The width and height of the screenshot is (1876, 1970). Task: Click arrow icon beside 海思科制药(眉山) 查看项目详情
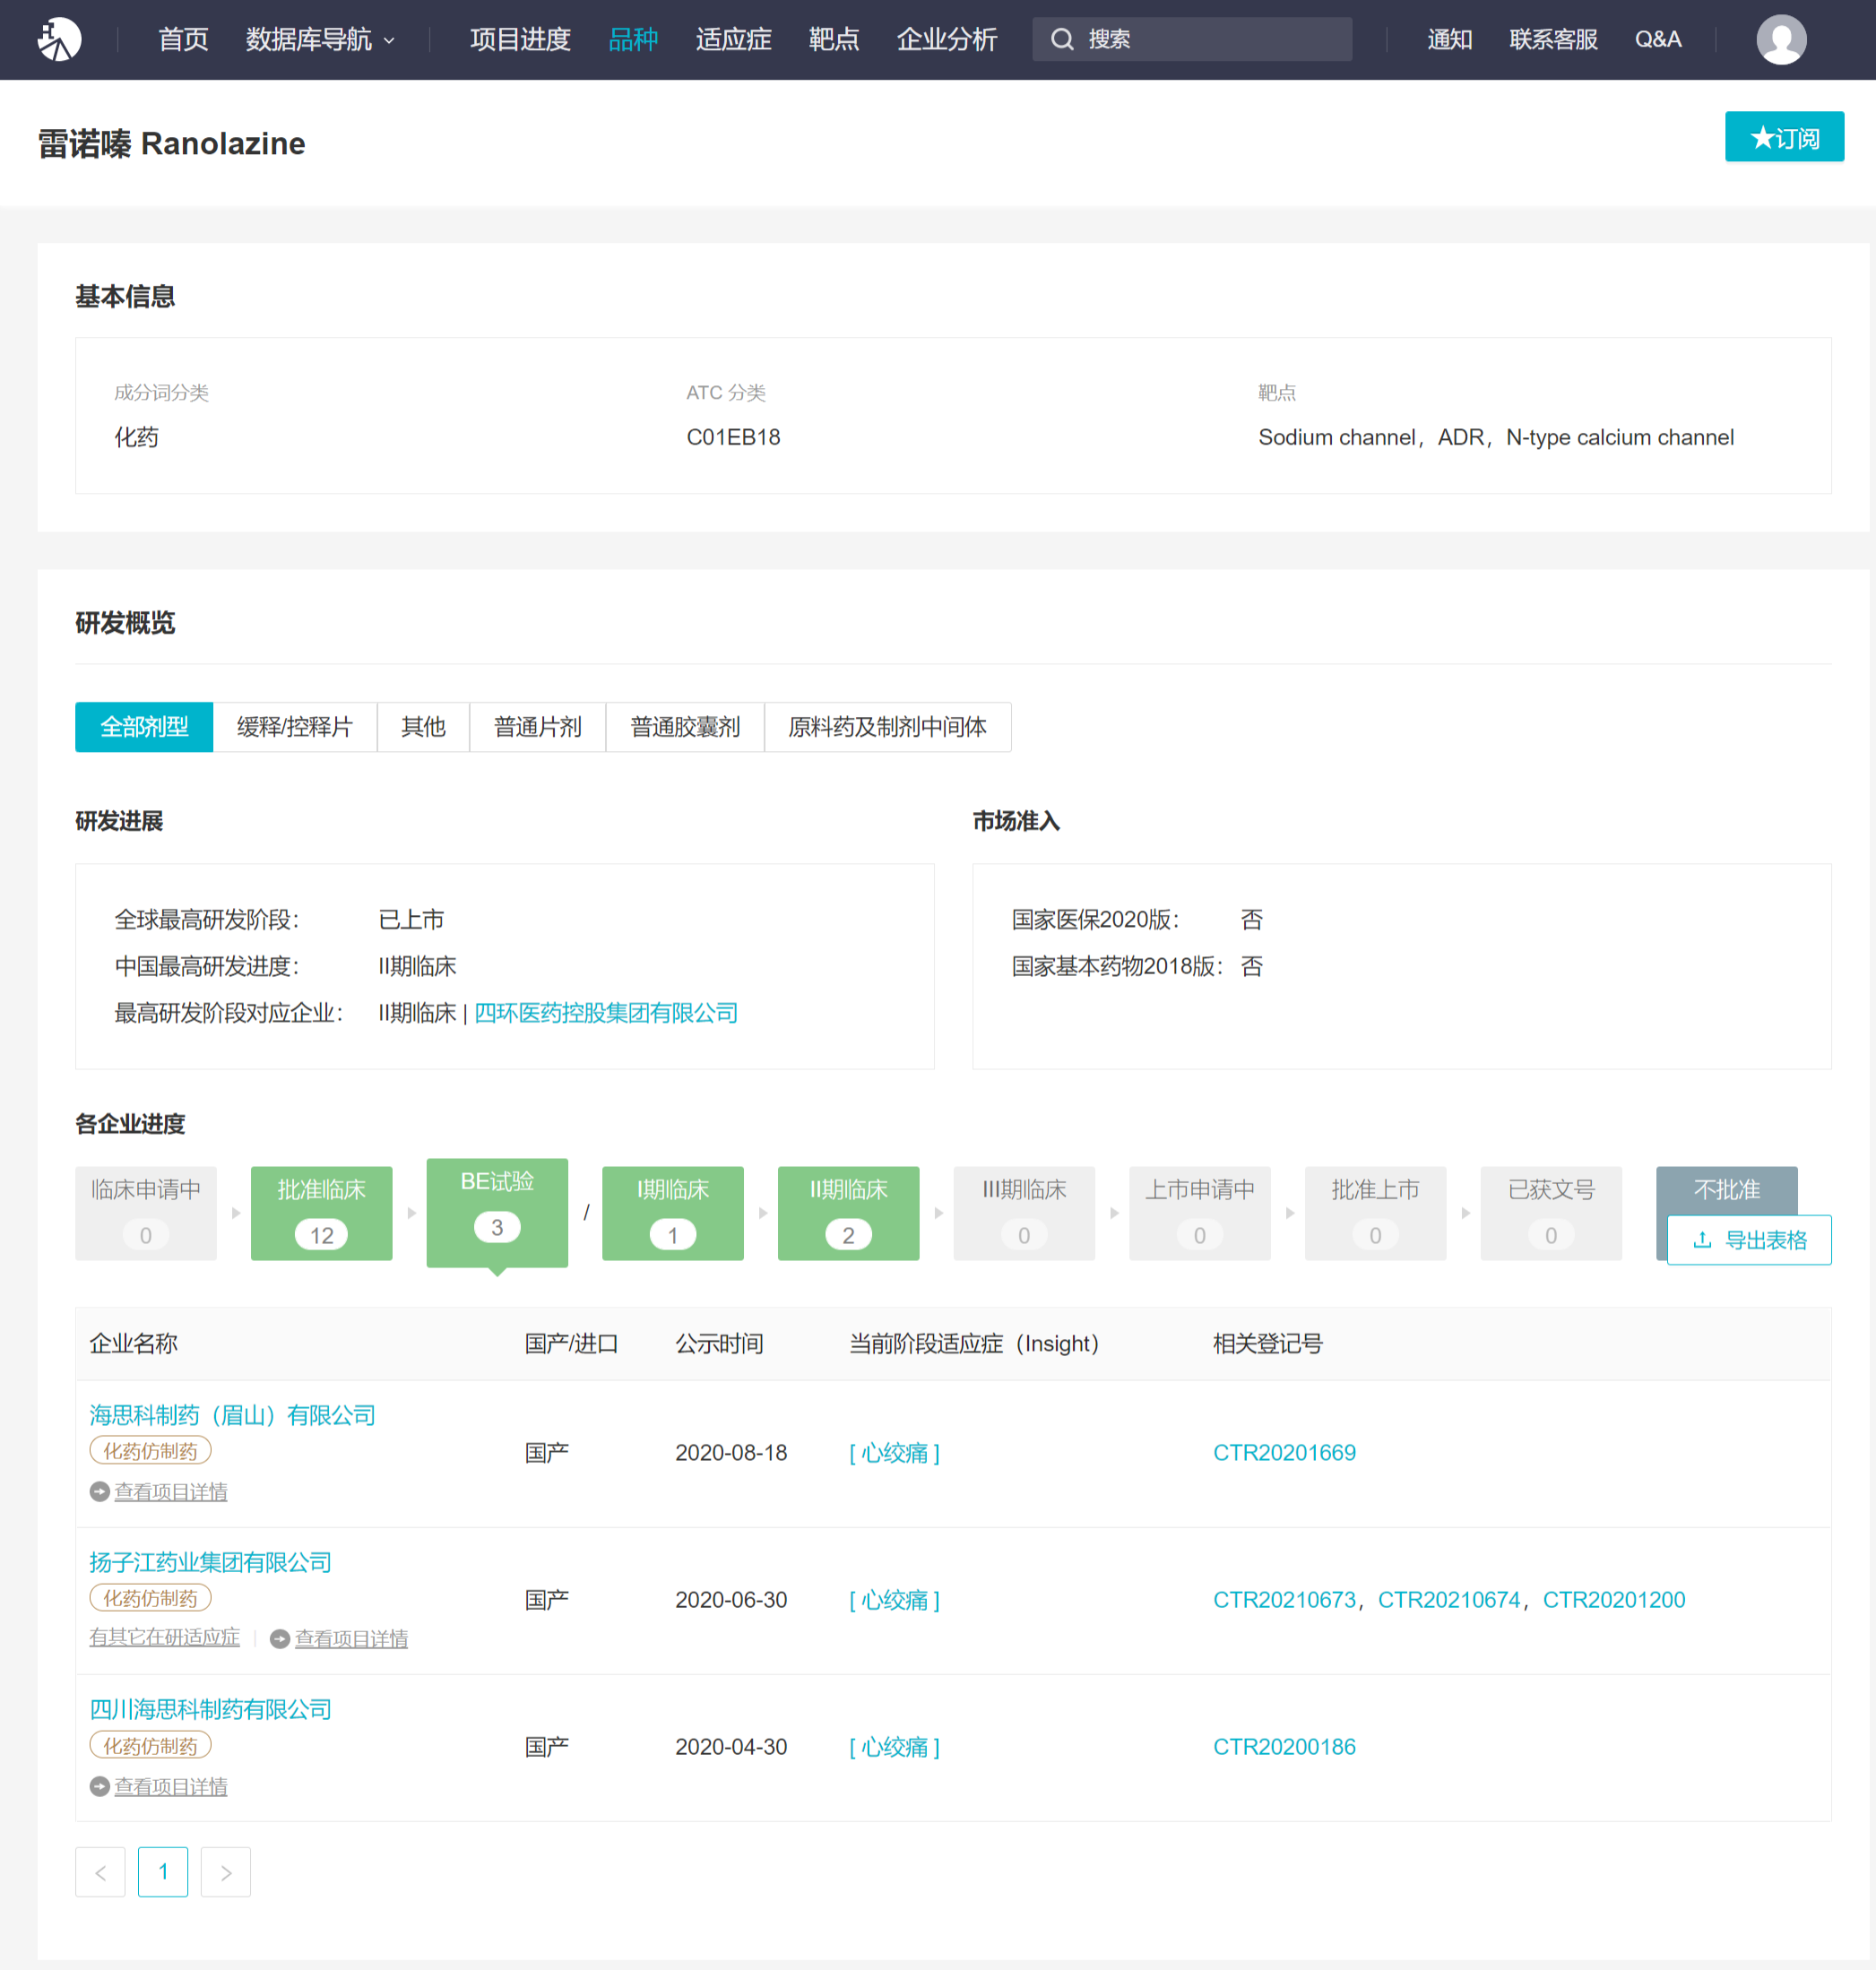point(99,1491)
